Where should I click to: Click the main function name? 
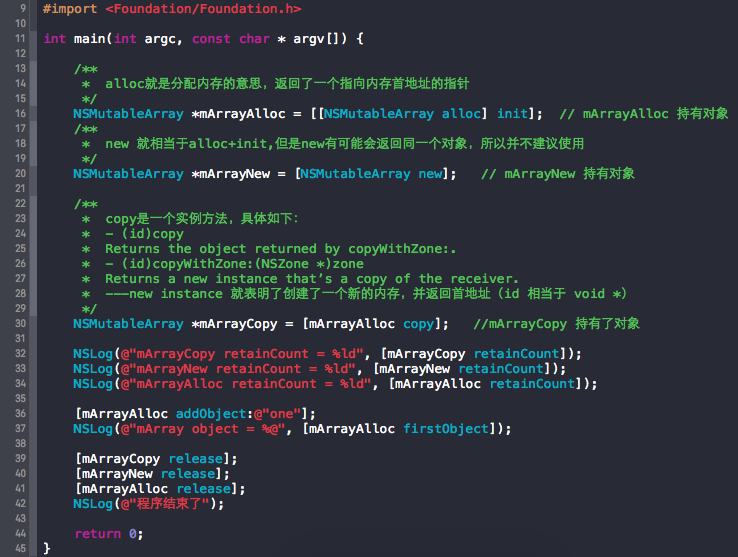(x=90, y=38)
